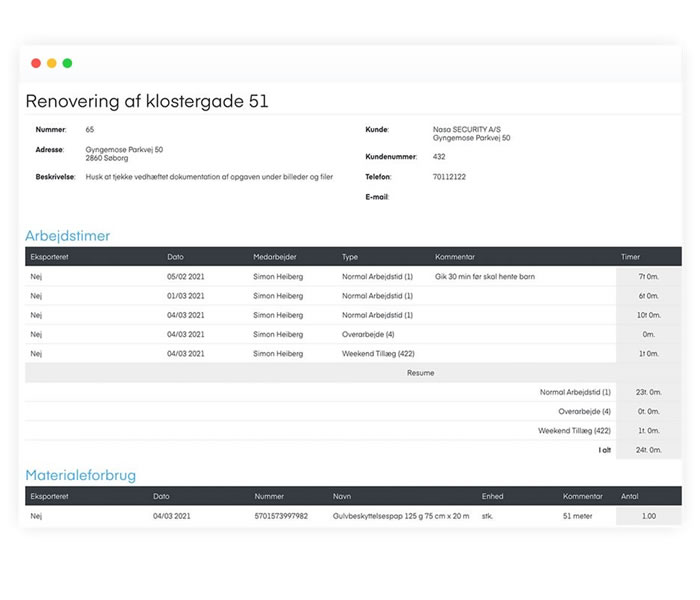The image size is (700, 600).
Task: Select Kundenummer value 432
Action: click(x=439, y=157)
